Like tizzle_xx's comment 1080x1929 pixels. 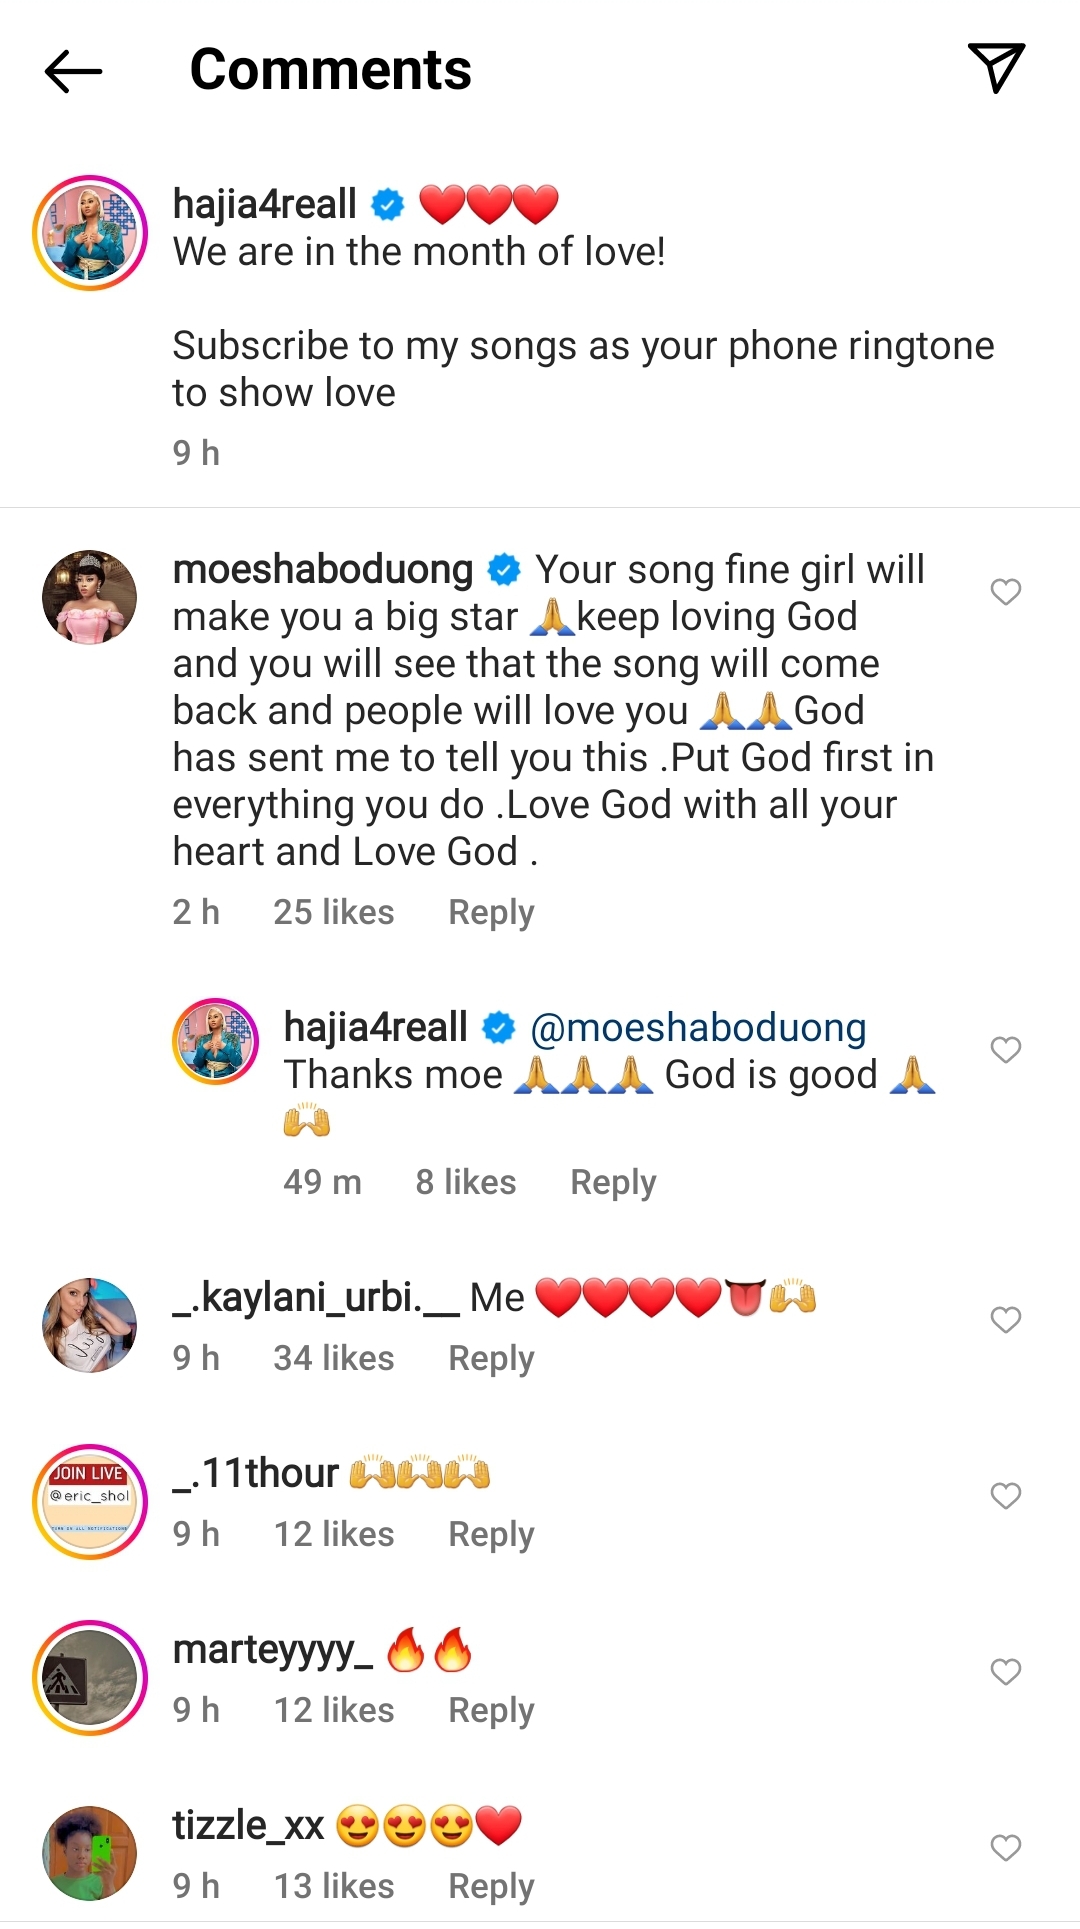[x=1005, y=1848]
